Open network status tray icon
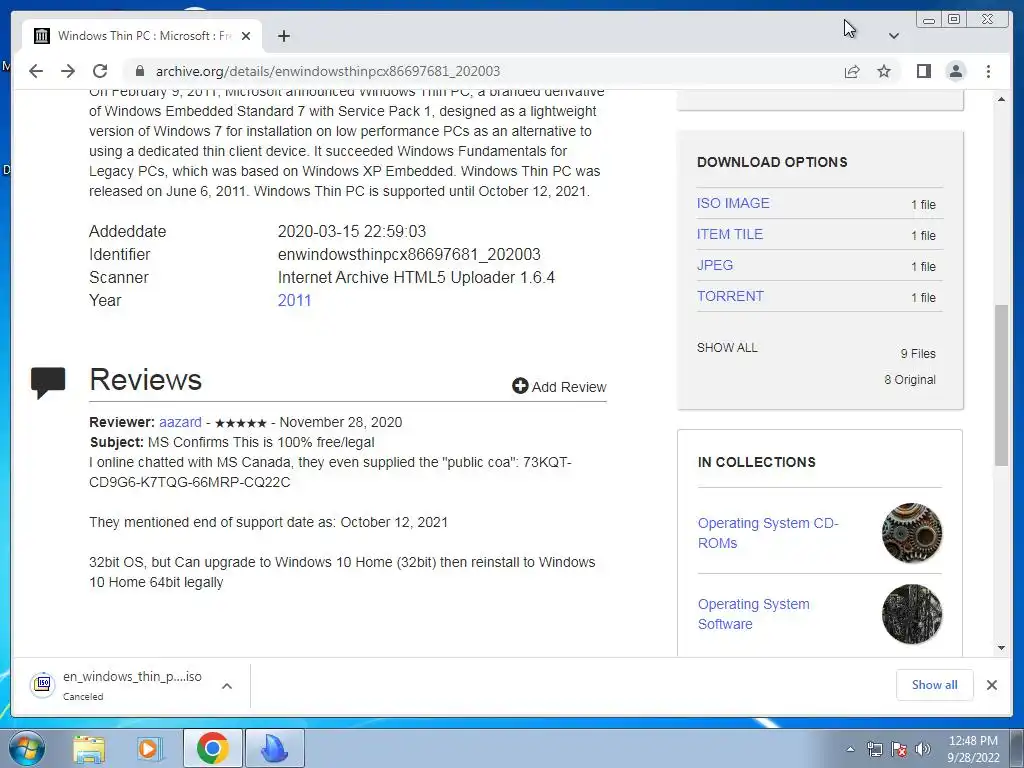 point(874,749)
